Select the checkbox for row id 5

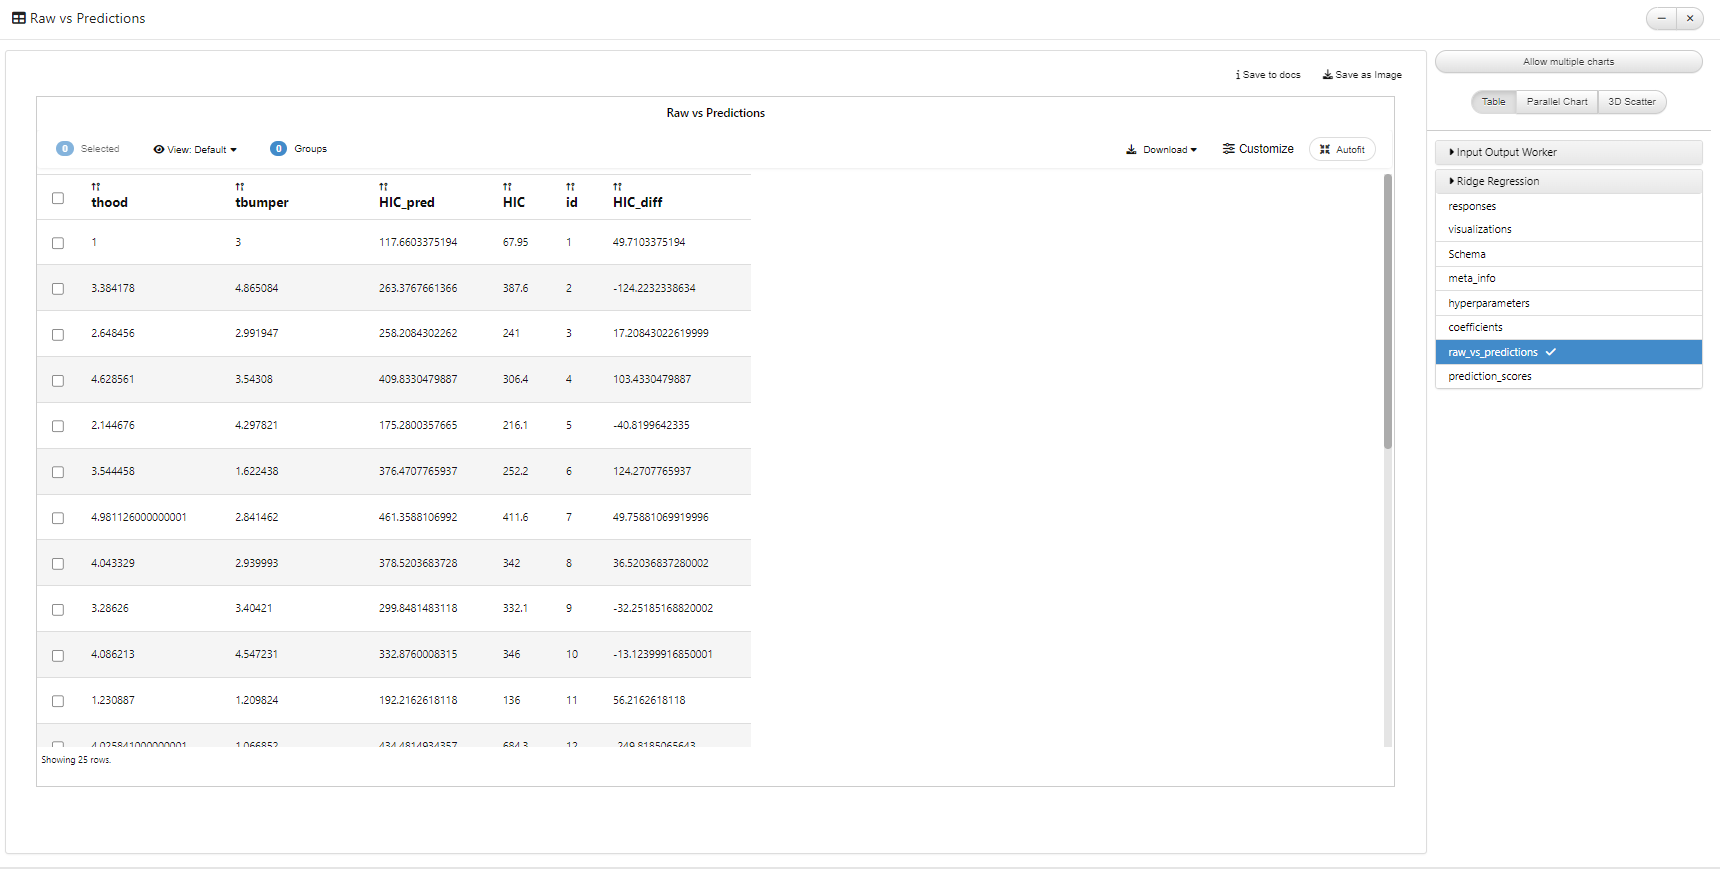(58, 426)
